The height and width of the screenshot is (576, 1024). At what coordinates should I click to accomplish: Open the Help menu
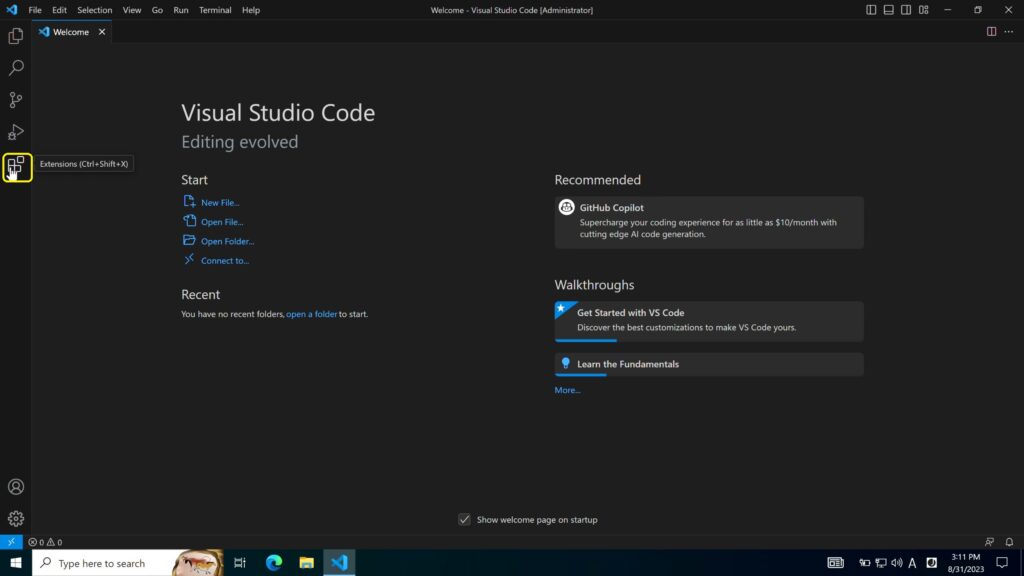[251, 10]
